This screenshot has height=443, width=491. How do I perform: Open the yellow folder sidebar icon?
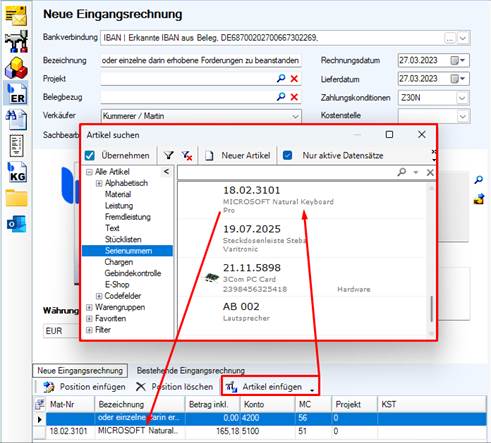(x=17, y=199)
